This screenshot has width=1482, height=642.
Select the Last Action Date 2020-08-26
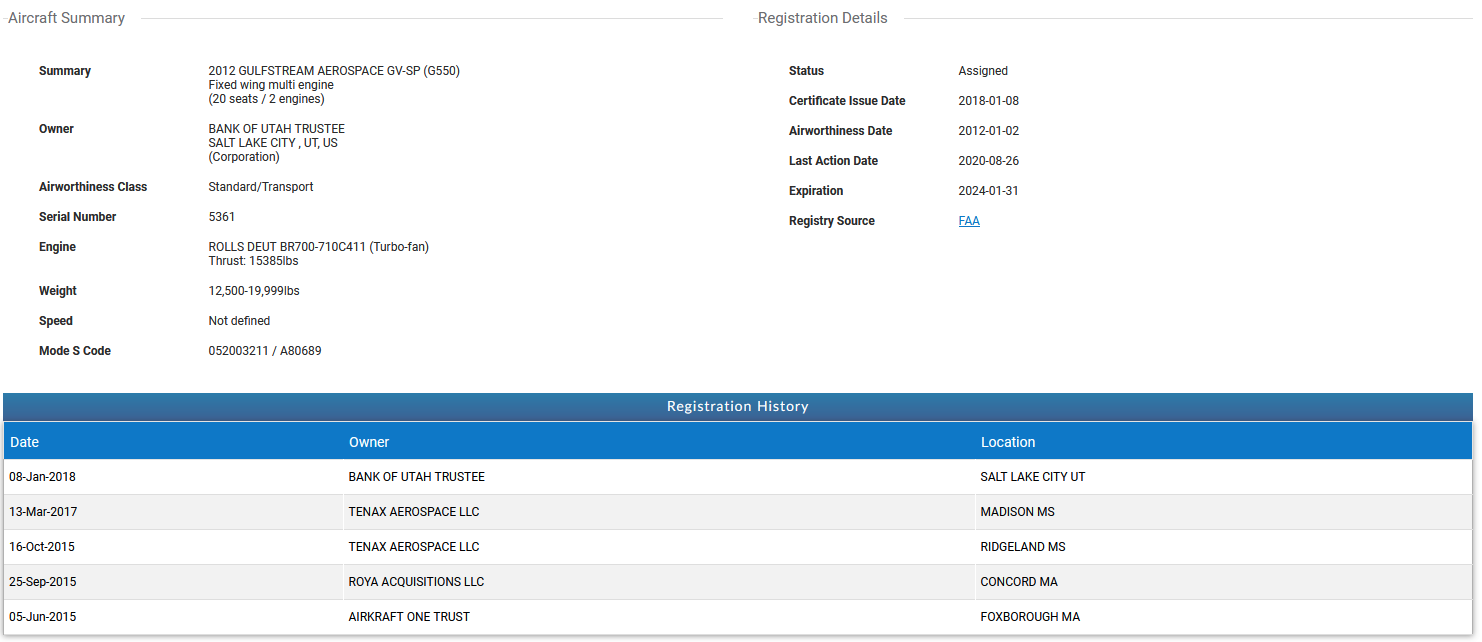(989, 161)
